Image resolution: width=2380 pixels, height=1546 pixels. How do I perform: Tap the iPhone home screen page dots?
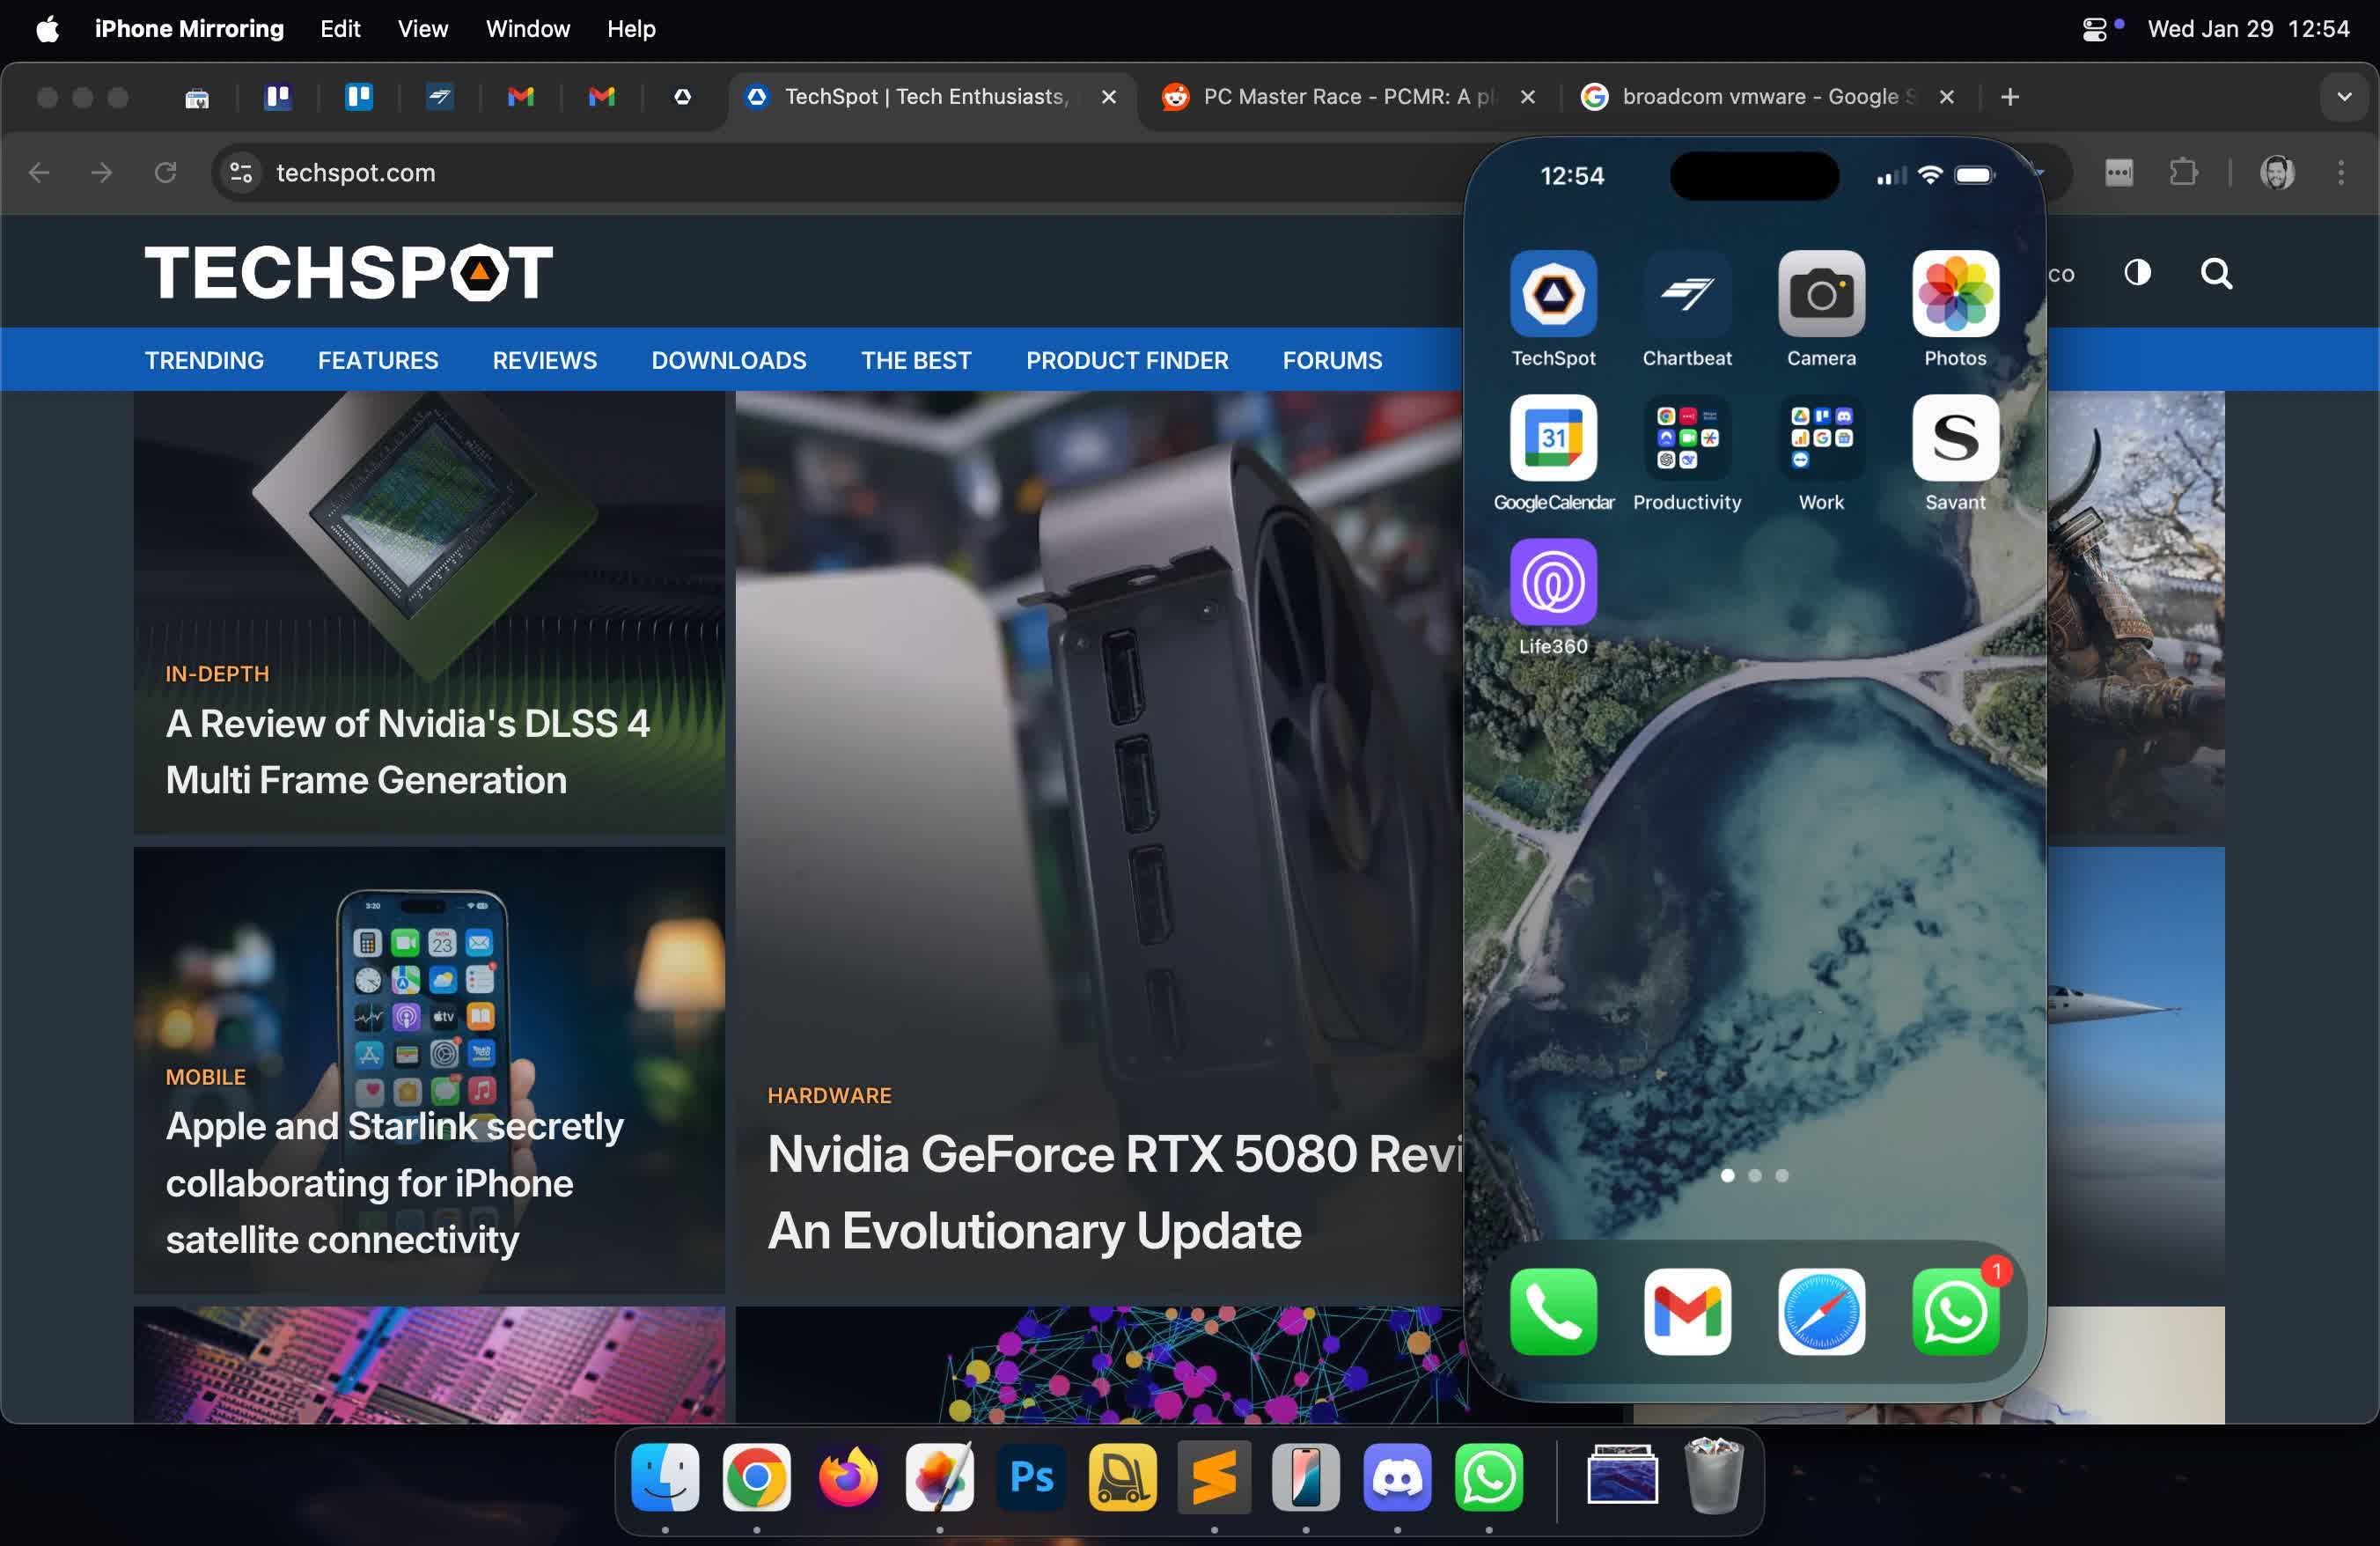[x=1754, y=1175]
